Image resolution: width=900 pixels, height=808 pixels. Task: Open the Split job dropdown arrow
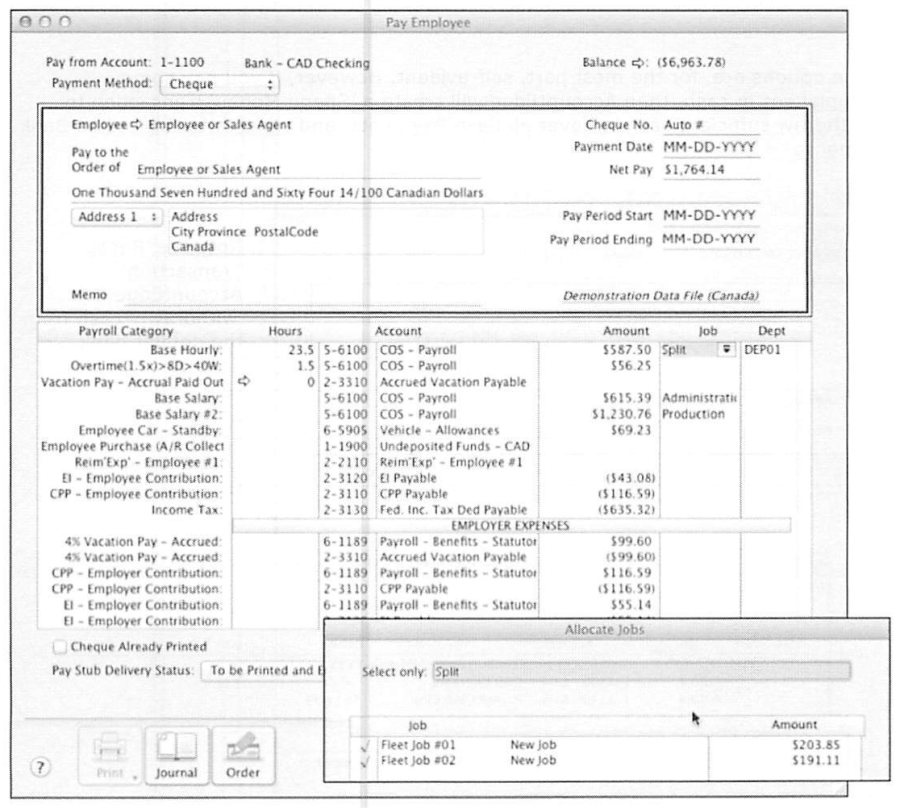pyautogui.click(x=727, y=349)
